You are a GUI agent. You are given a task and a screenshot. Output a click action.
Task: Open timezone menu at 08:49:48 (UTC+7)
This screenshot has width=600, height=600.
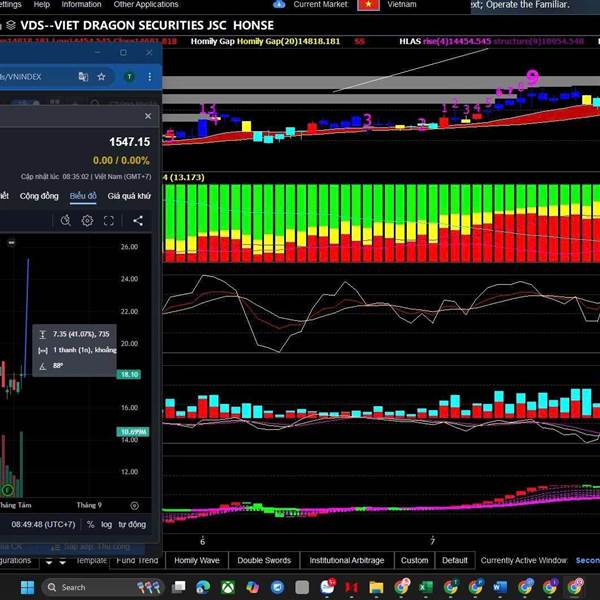(43, 524)
